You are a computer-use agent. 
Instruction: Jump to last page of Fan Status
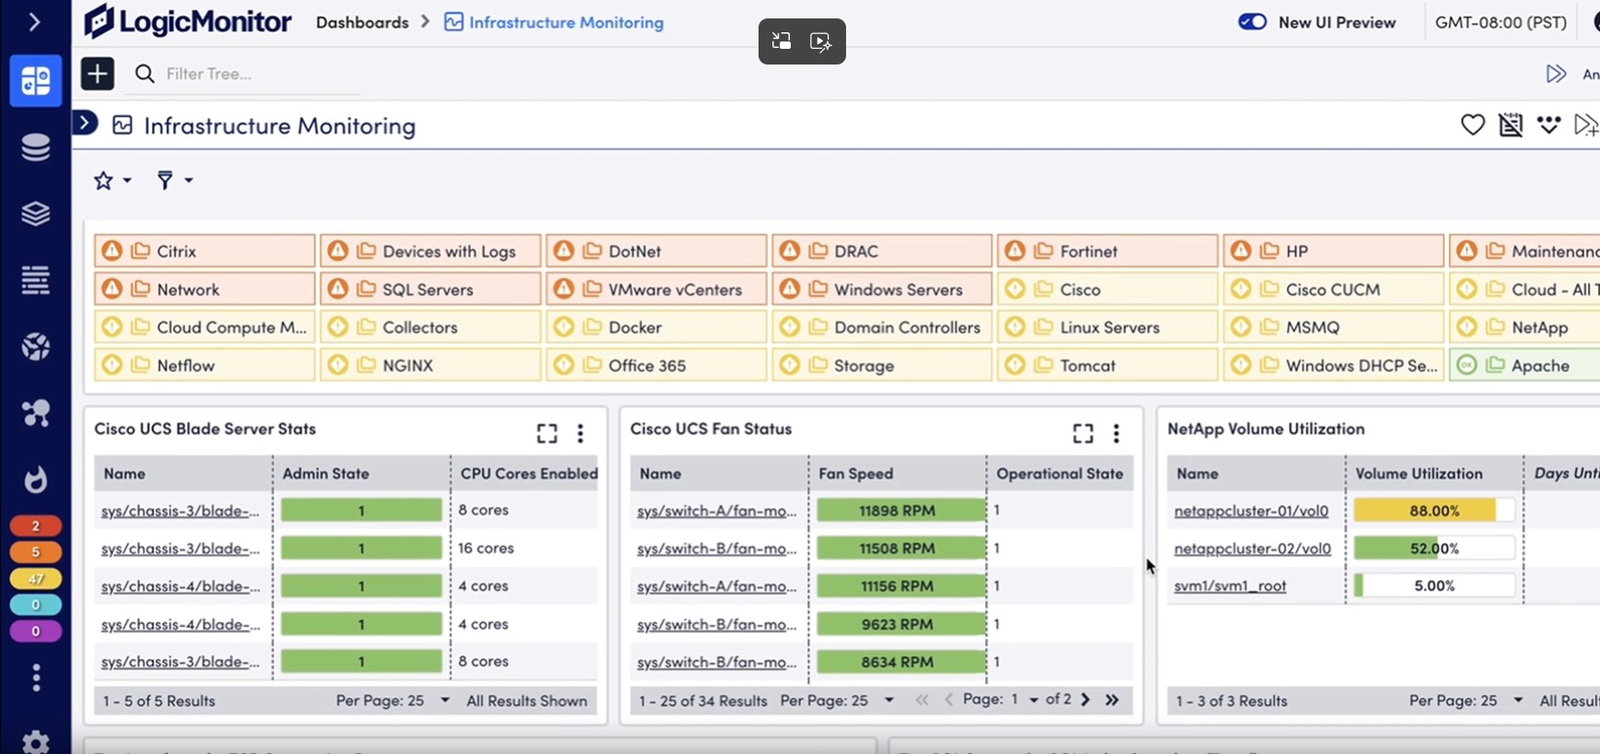pyautogui.click(x=1112, y=700)
